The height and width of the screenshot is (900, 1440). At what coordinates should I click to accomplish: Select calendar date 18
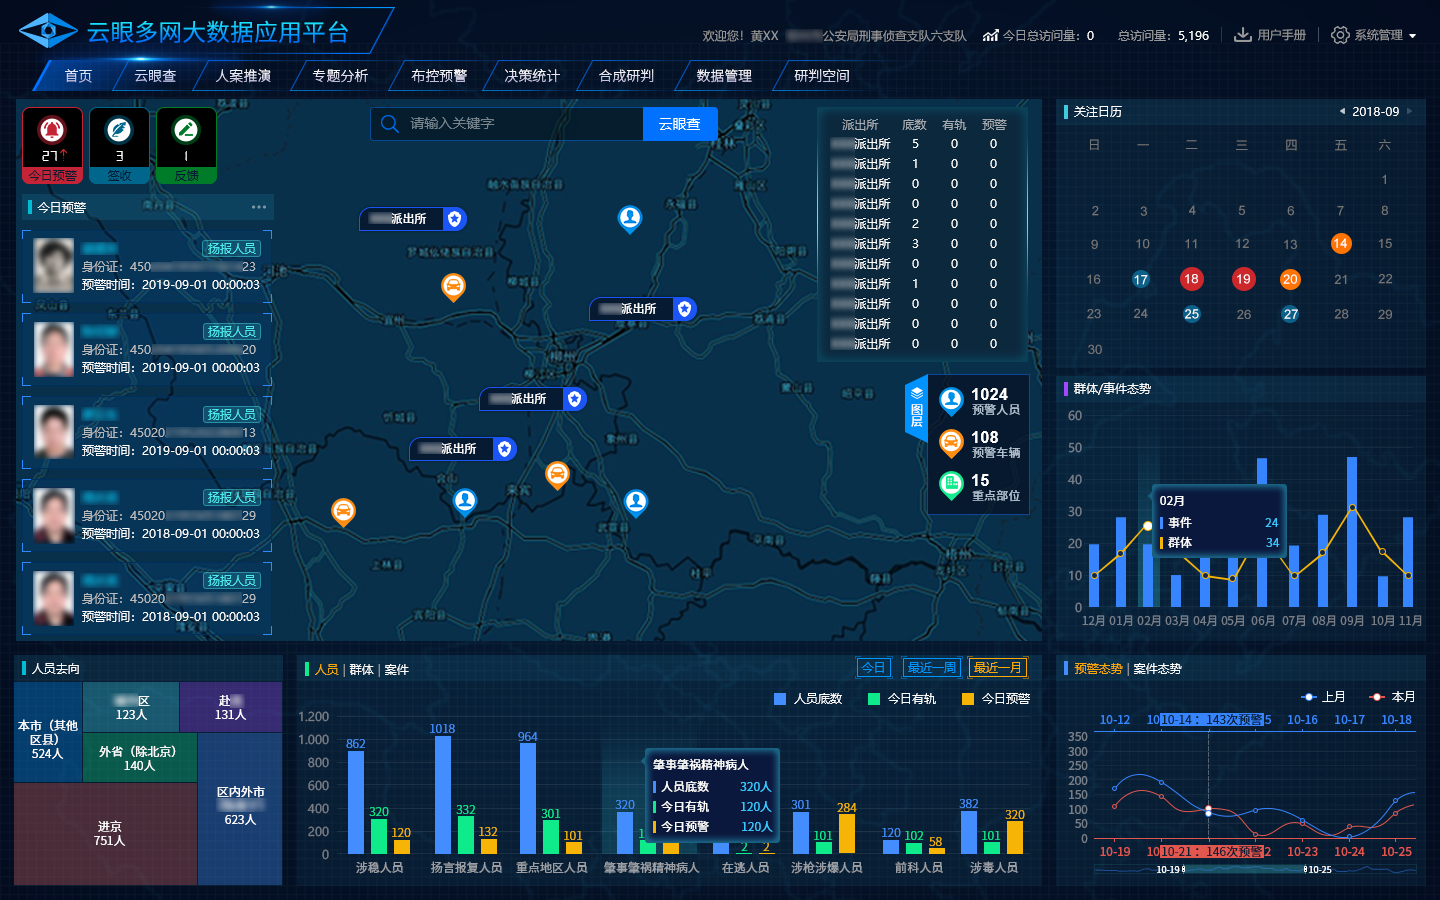coord(1191,279)
